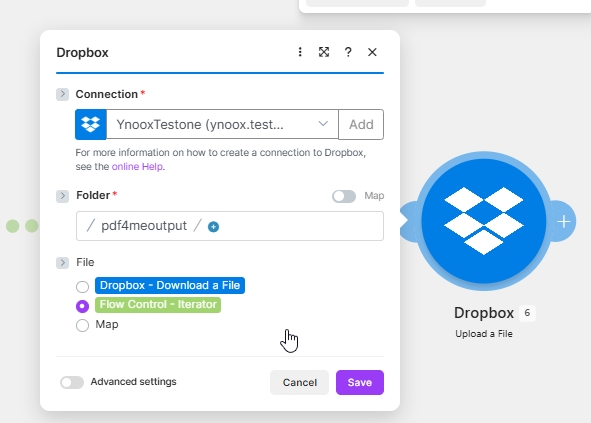The height and width of the screenshot is (423, 591).
Task: Click the Cancel button
Action: click(x=300, y=382)
